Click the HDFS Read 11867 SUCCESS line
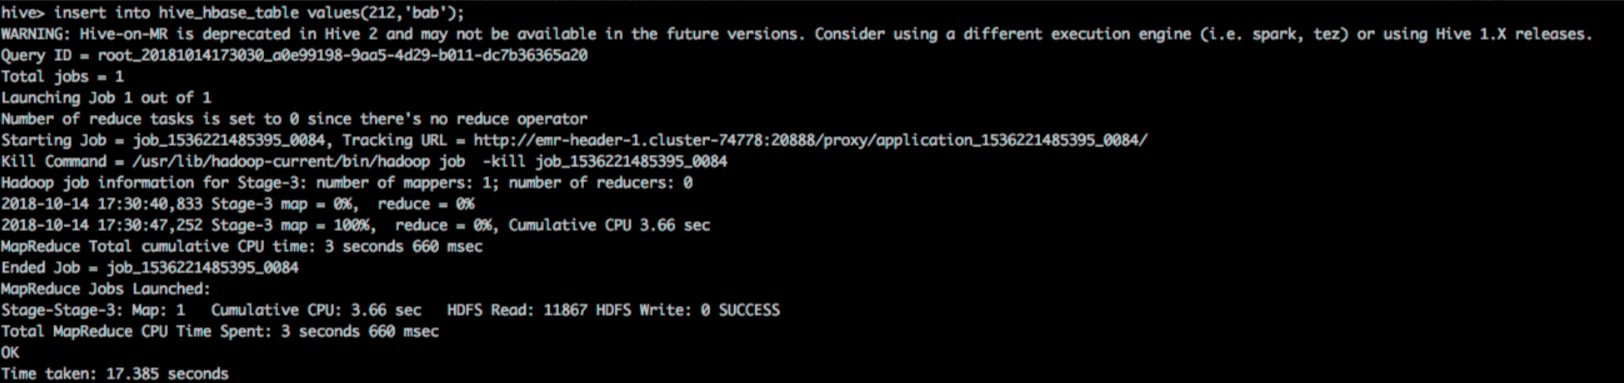The height and width of the screenshot is (383, 1624). point(391,310)
